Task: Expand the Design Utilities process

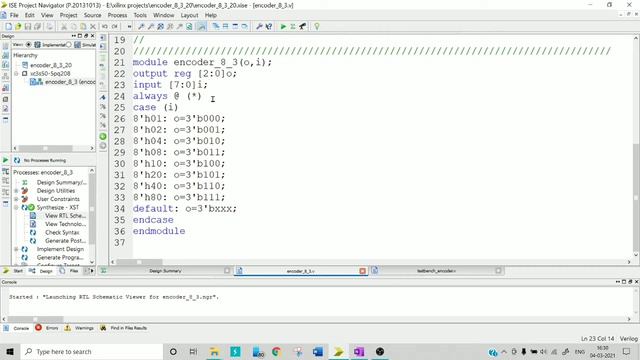Action: (x=16, y=191)
